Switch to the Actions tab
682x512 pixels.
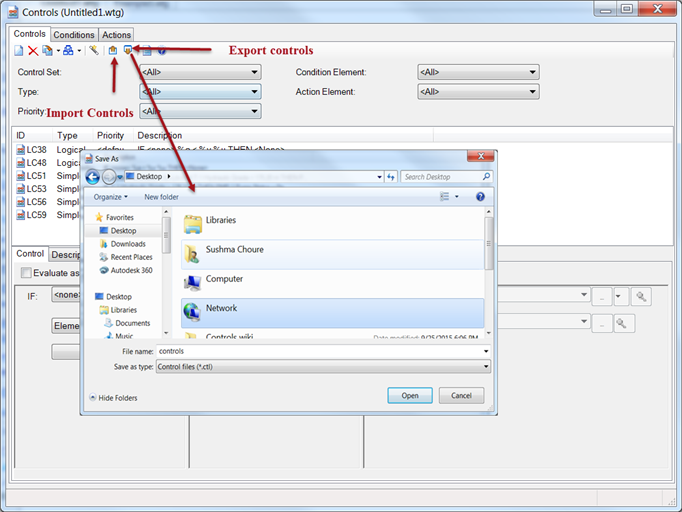(x=116, y=35)
